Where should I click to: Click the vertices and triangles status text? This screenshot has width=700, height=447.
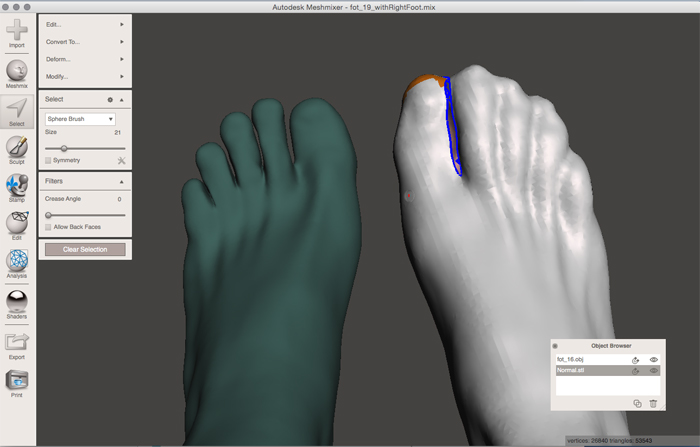pyautogui.click(x=609, y=441)
